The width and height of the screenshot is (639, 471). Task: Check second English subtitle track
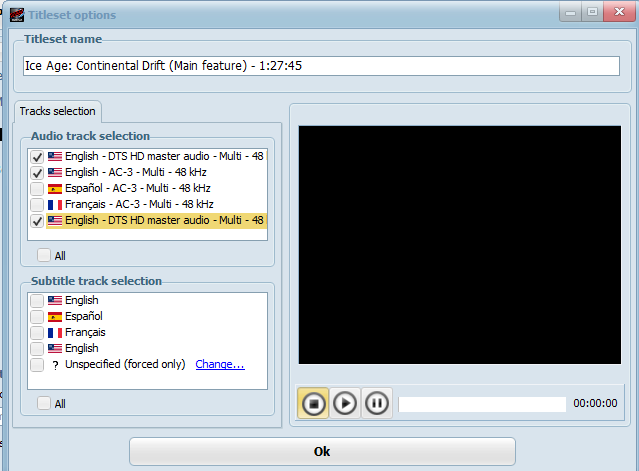point(37,348)
